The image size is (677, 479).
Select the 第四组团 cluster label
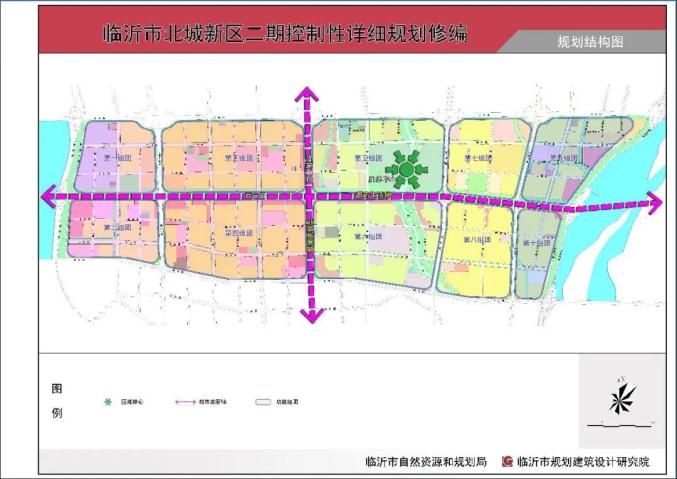point(237,233)
